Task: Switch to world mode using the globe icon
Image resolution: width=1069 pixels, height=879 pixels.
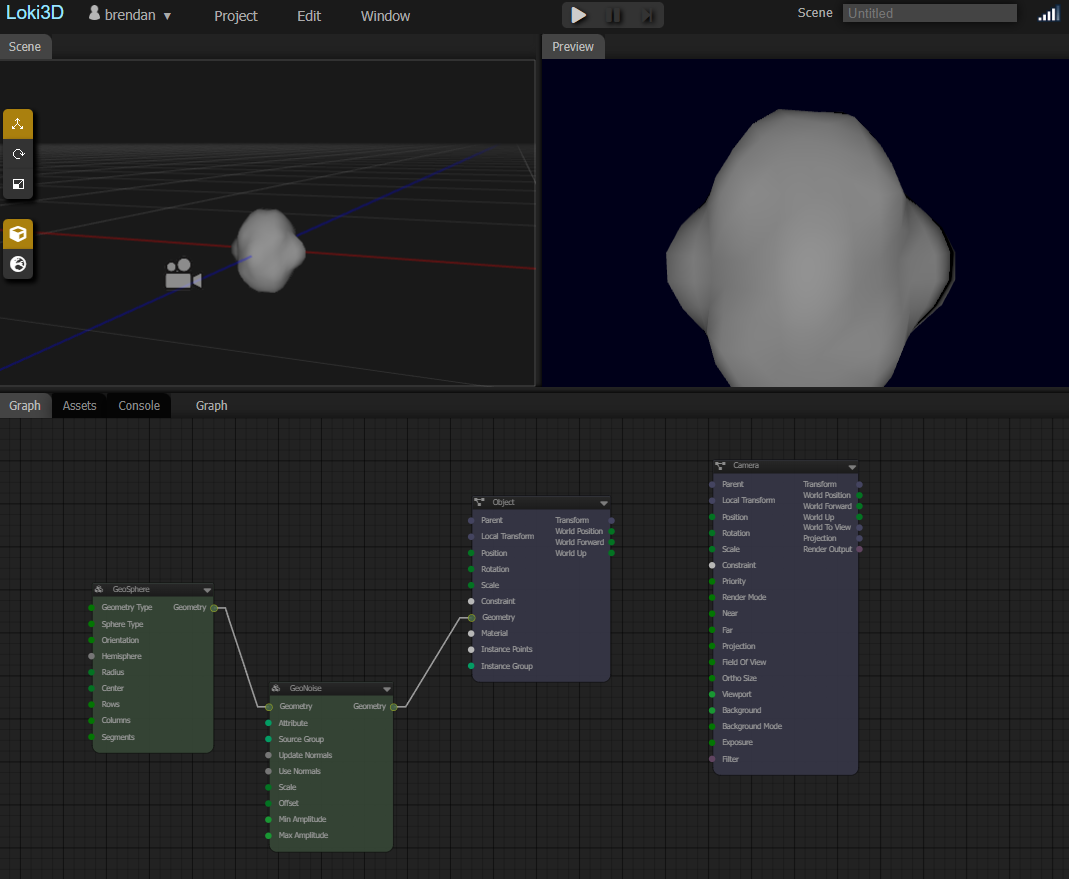Action: [17, 264]
